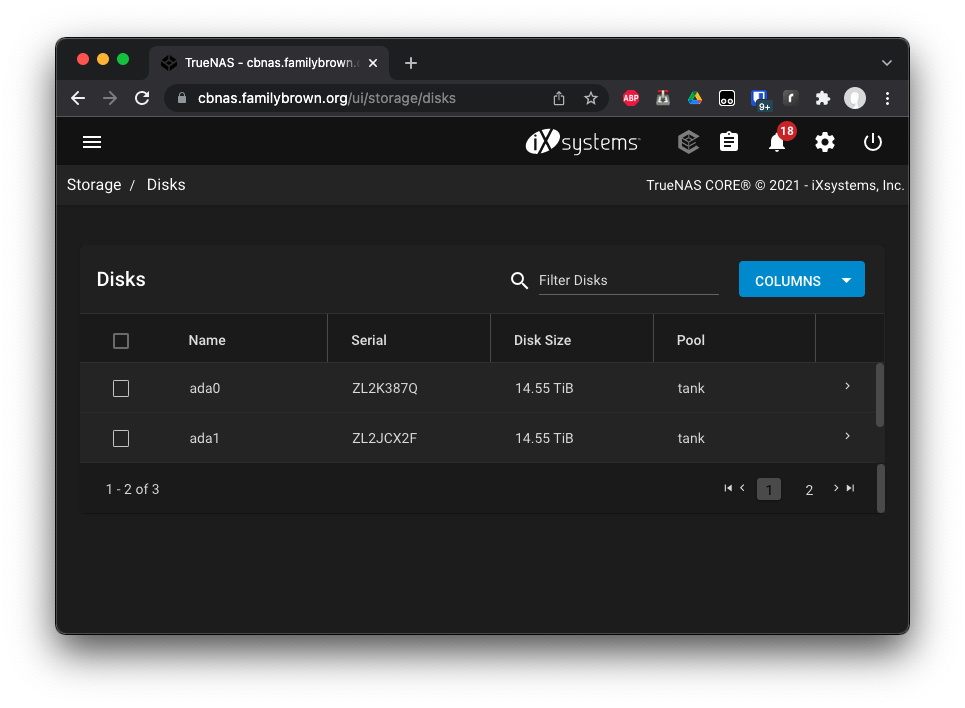Viewport: 965px width, 708px height.
Task: Sort by the Pool column header
Action: pyautogui.click(x=691, y=340)
